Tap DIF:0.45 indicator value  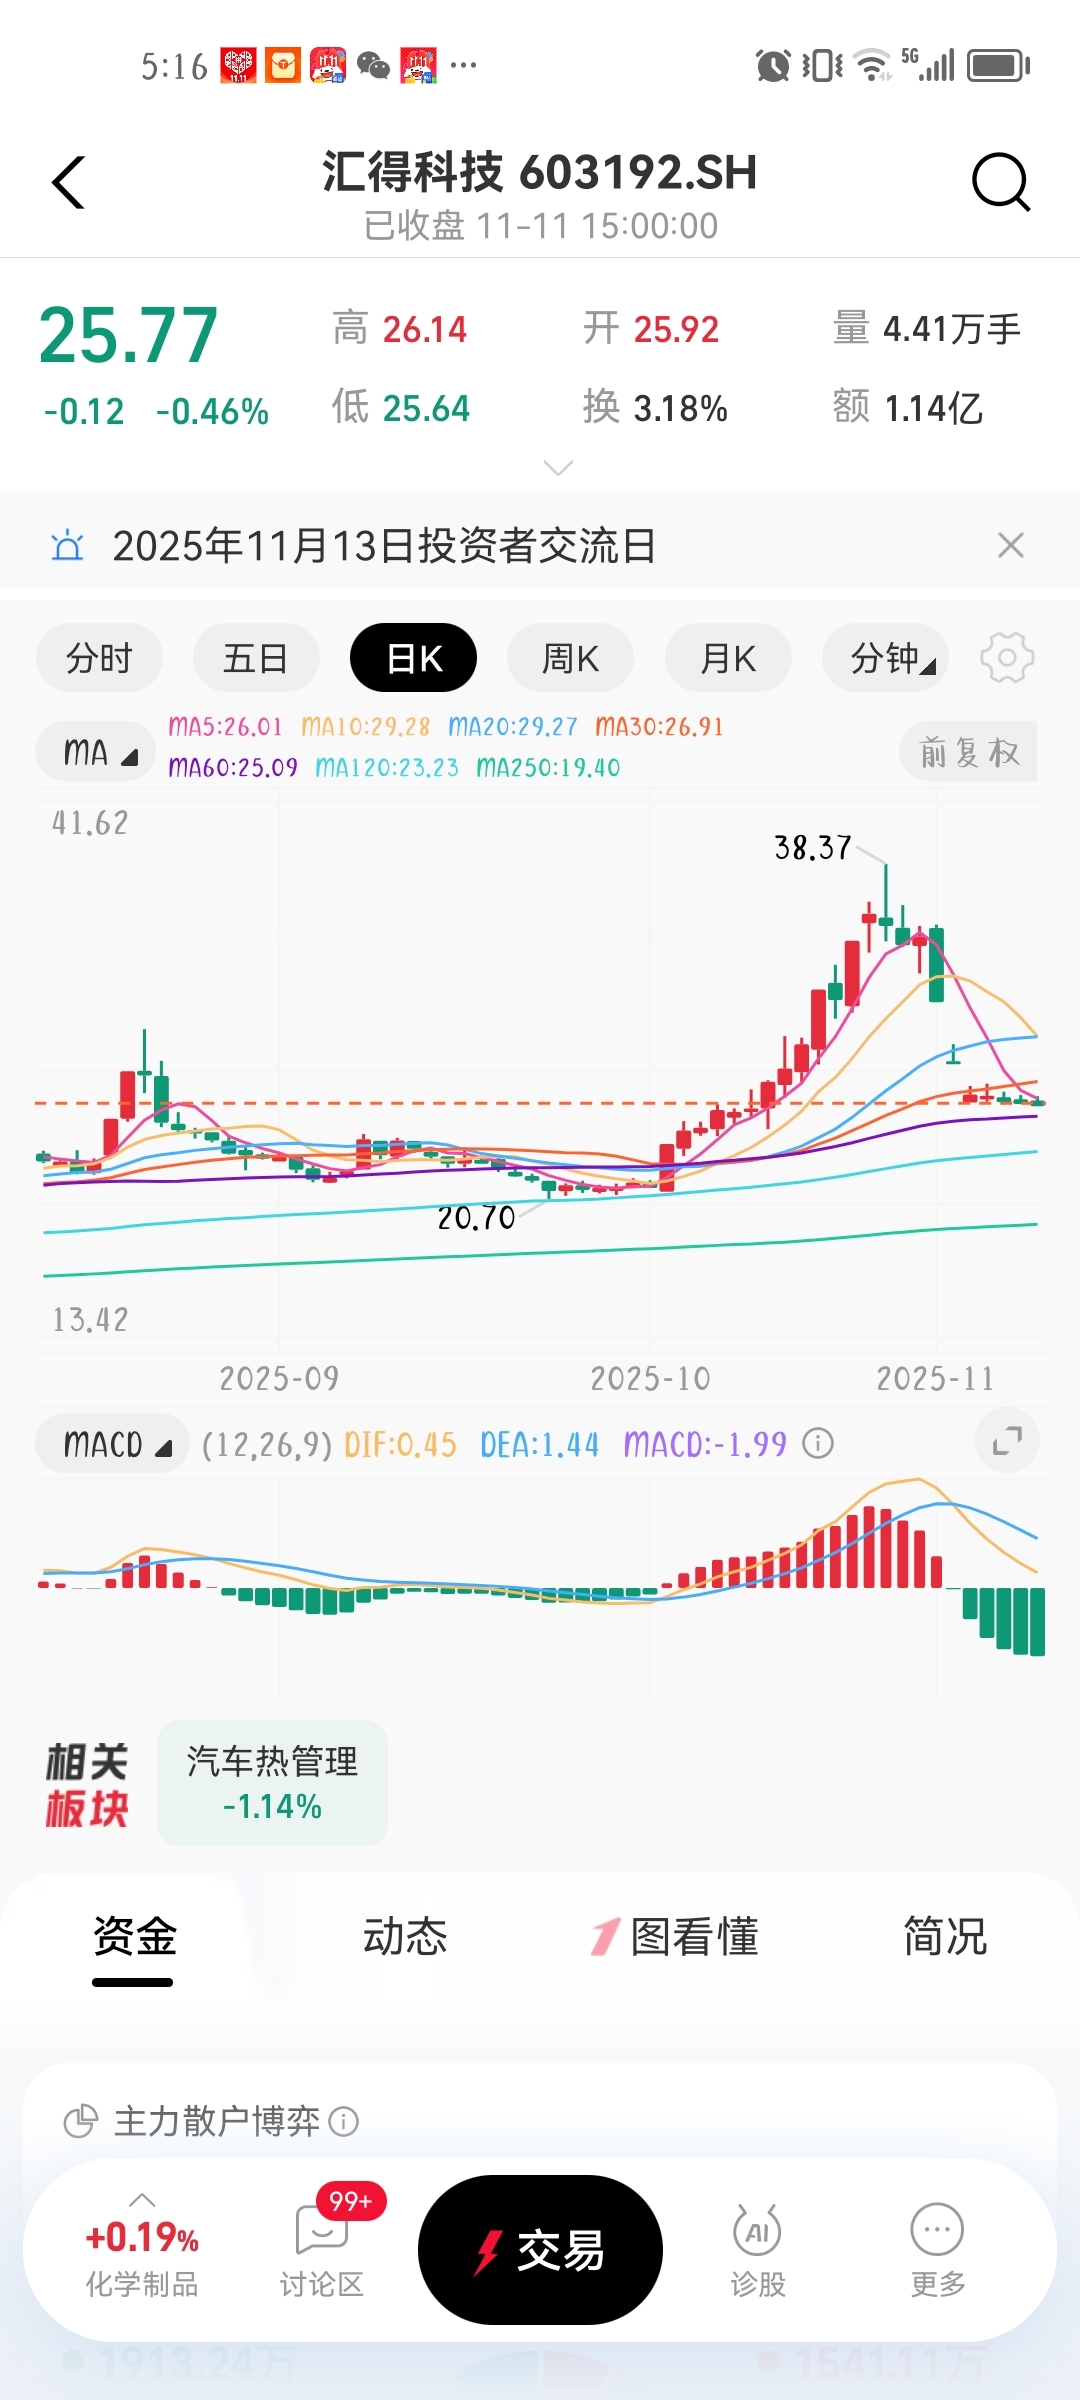tap(400, 1444)
